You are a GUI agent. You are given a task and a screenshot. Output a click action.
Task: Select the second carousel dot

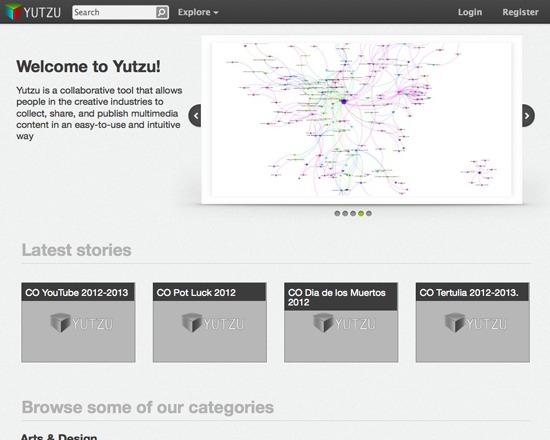pos(345,213)
